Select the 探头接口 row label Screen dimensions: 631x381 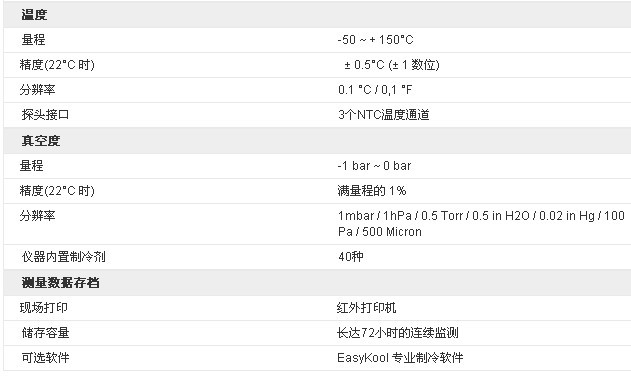point(45,115)
